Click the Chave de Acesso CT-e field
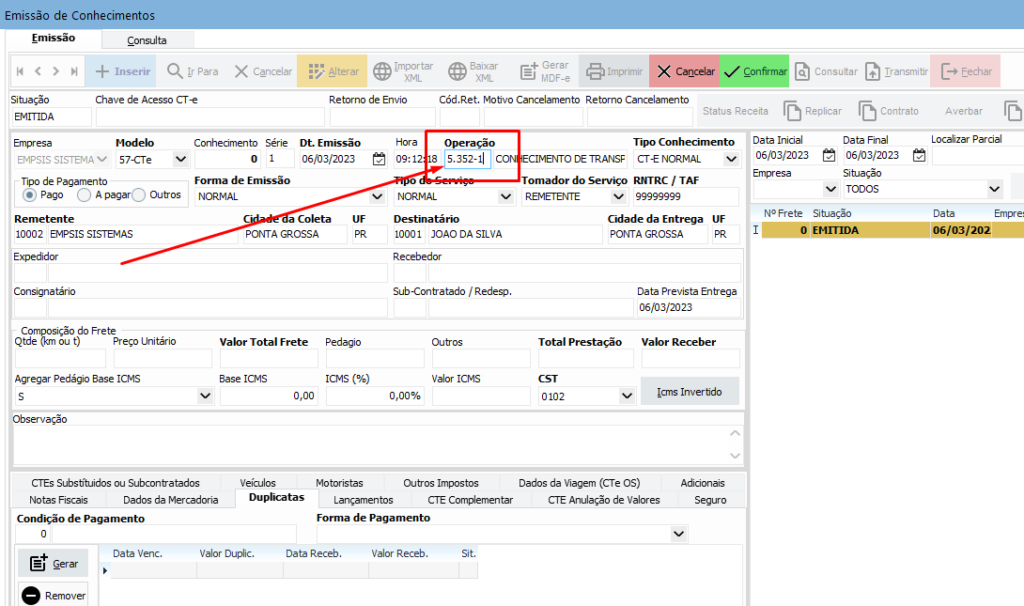Viewport: 1024px width, 606px height. point(210,118)
